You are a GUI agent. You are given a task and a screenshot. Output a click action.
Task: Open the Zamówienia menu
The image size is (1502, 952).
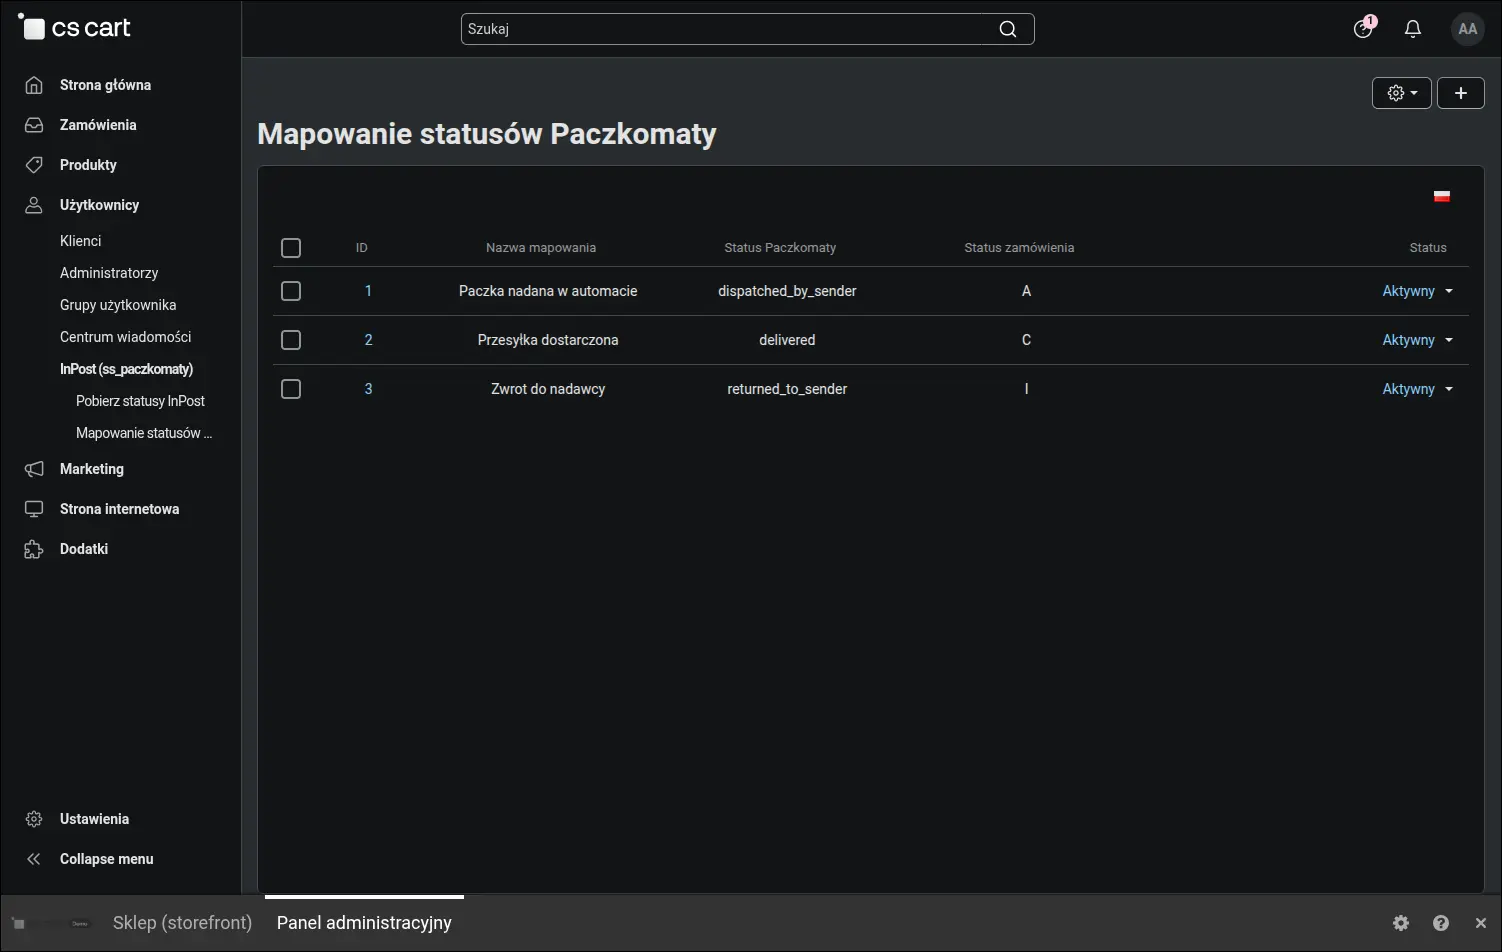(x=98, y=125)
